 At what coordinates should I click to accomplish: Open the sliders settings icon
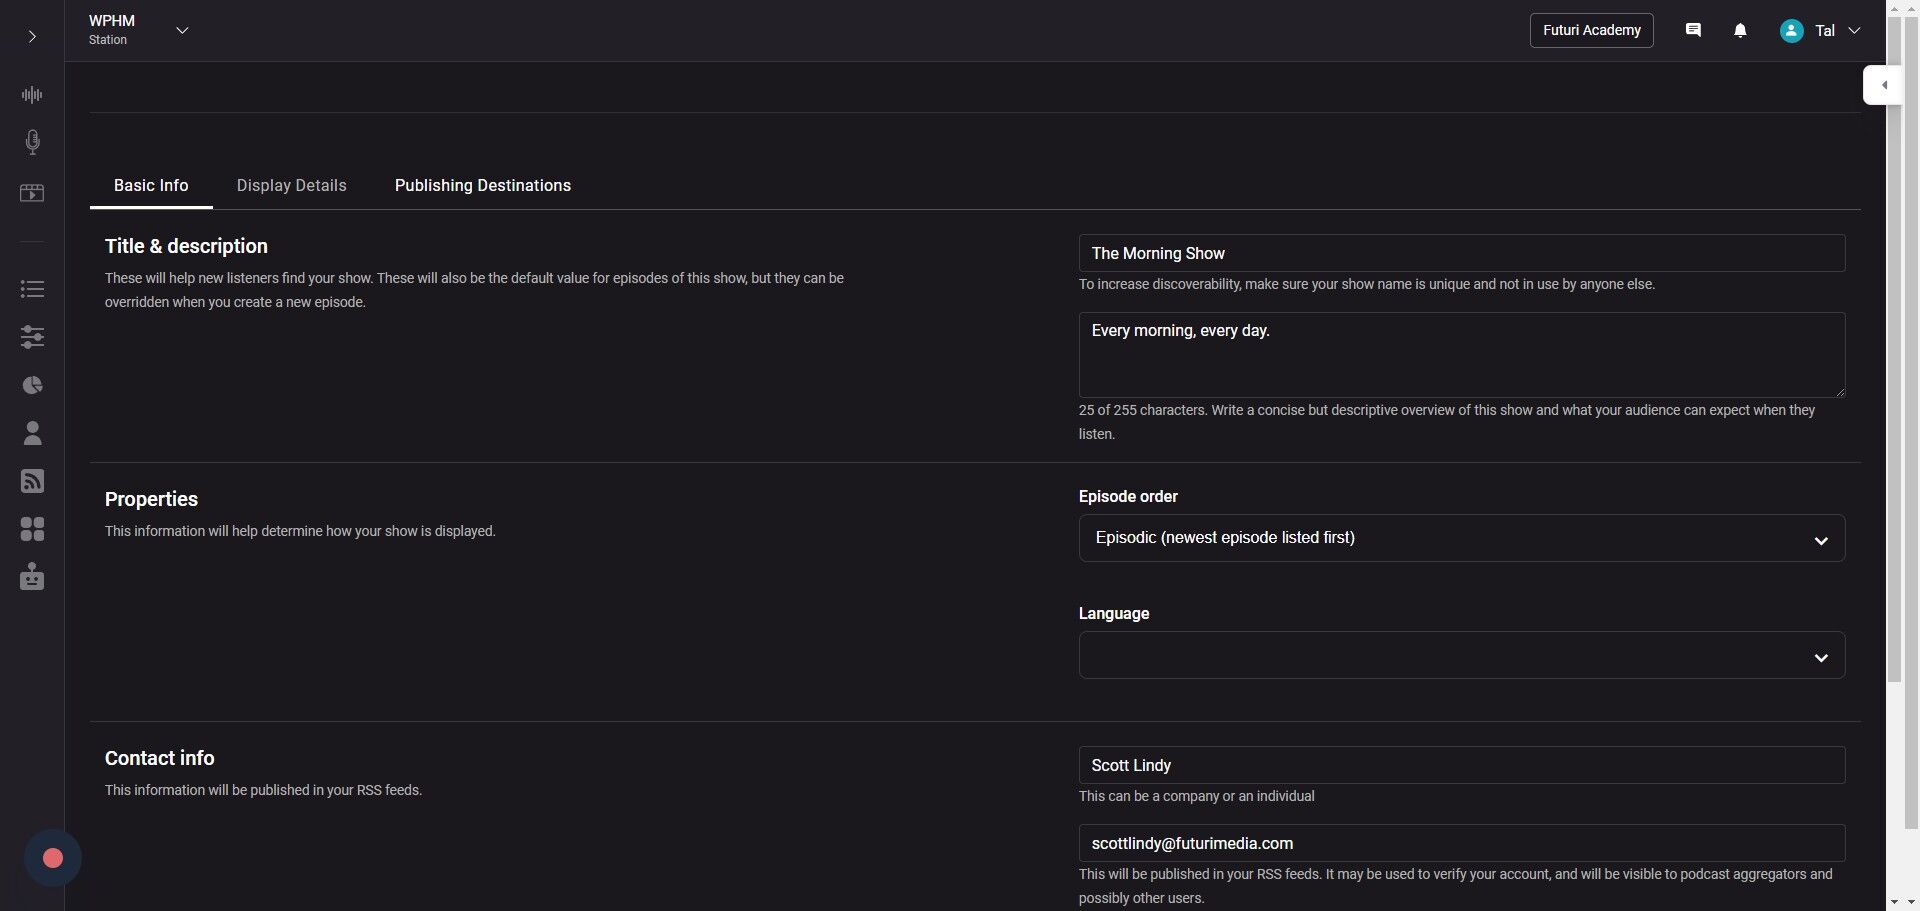(x=32, y=337)
